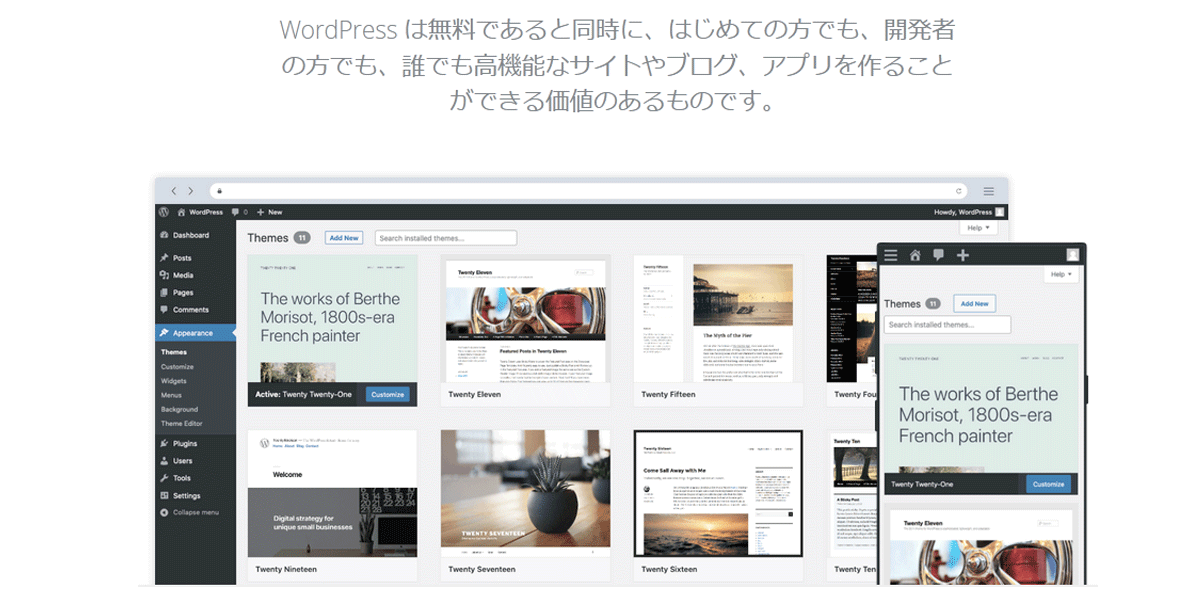Screen dimensions: 1200x600
Task: Open the Customize submenu item
Action: 177,367
